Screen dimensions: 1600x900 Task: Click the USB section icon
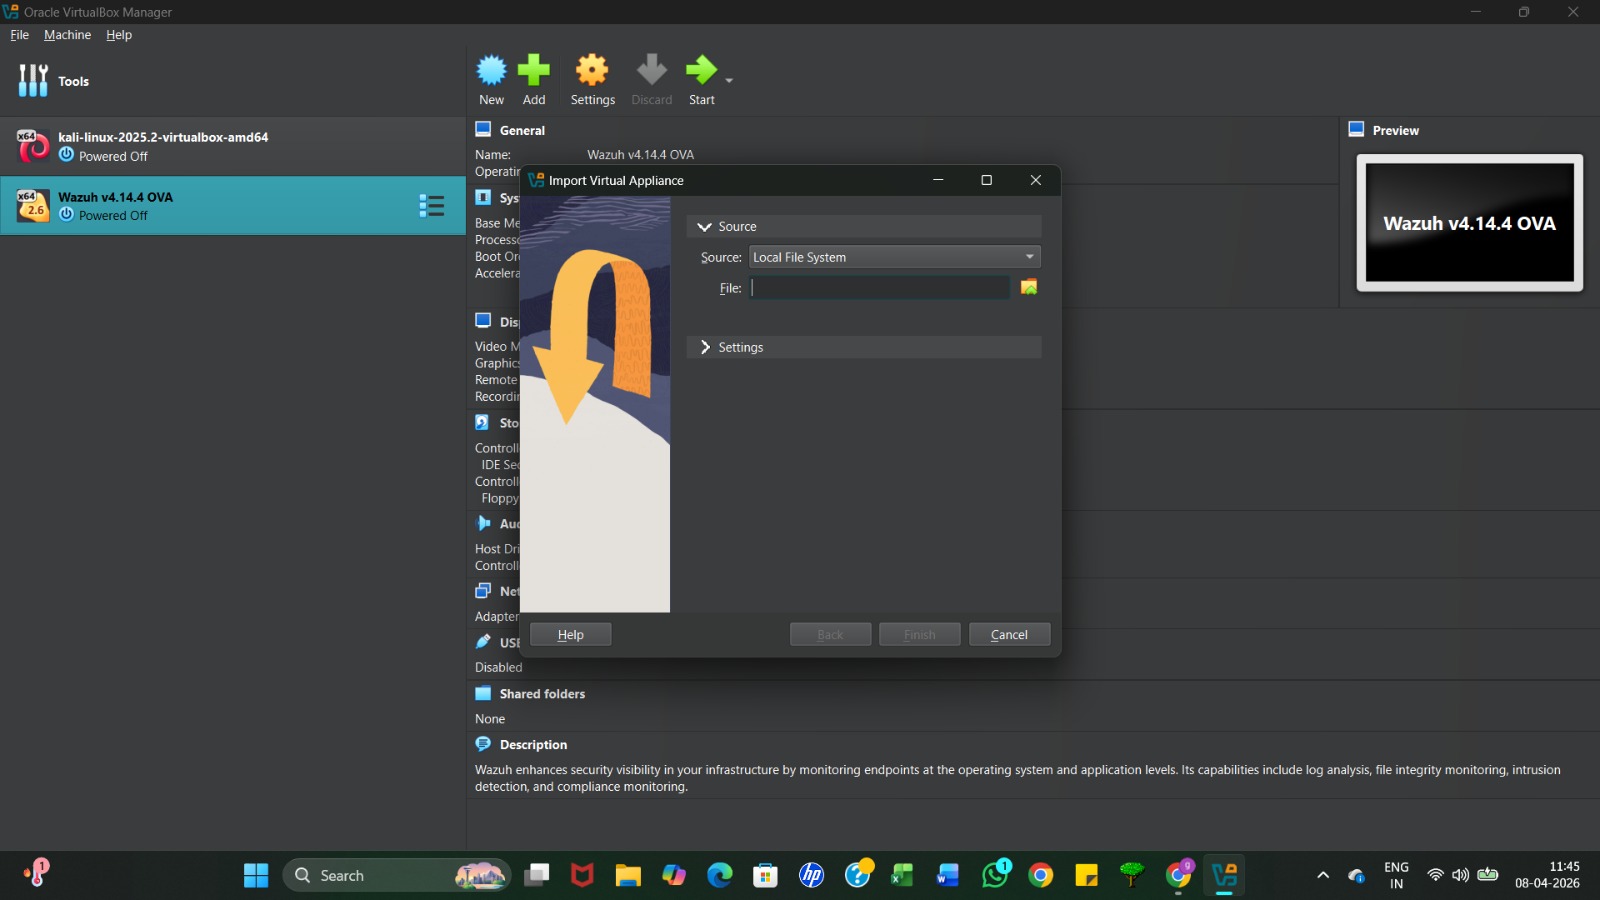(x=483, y=642)
